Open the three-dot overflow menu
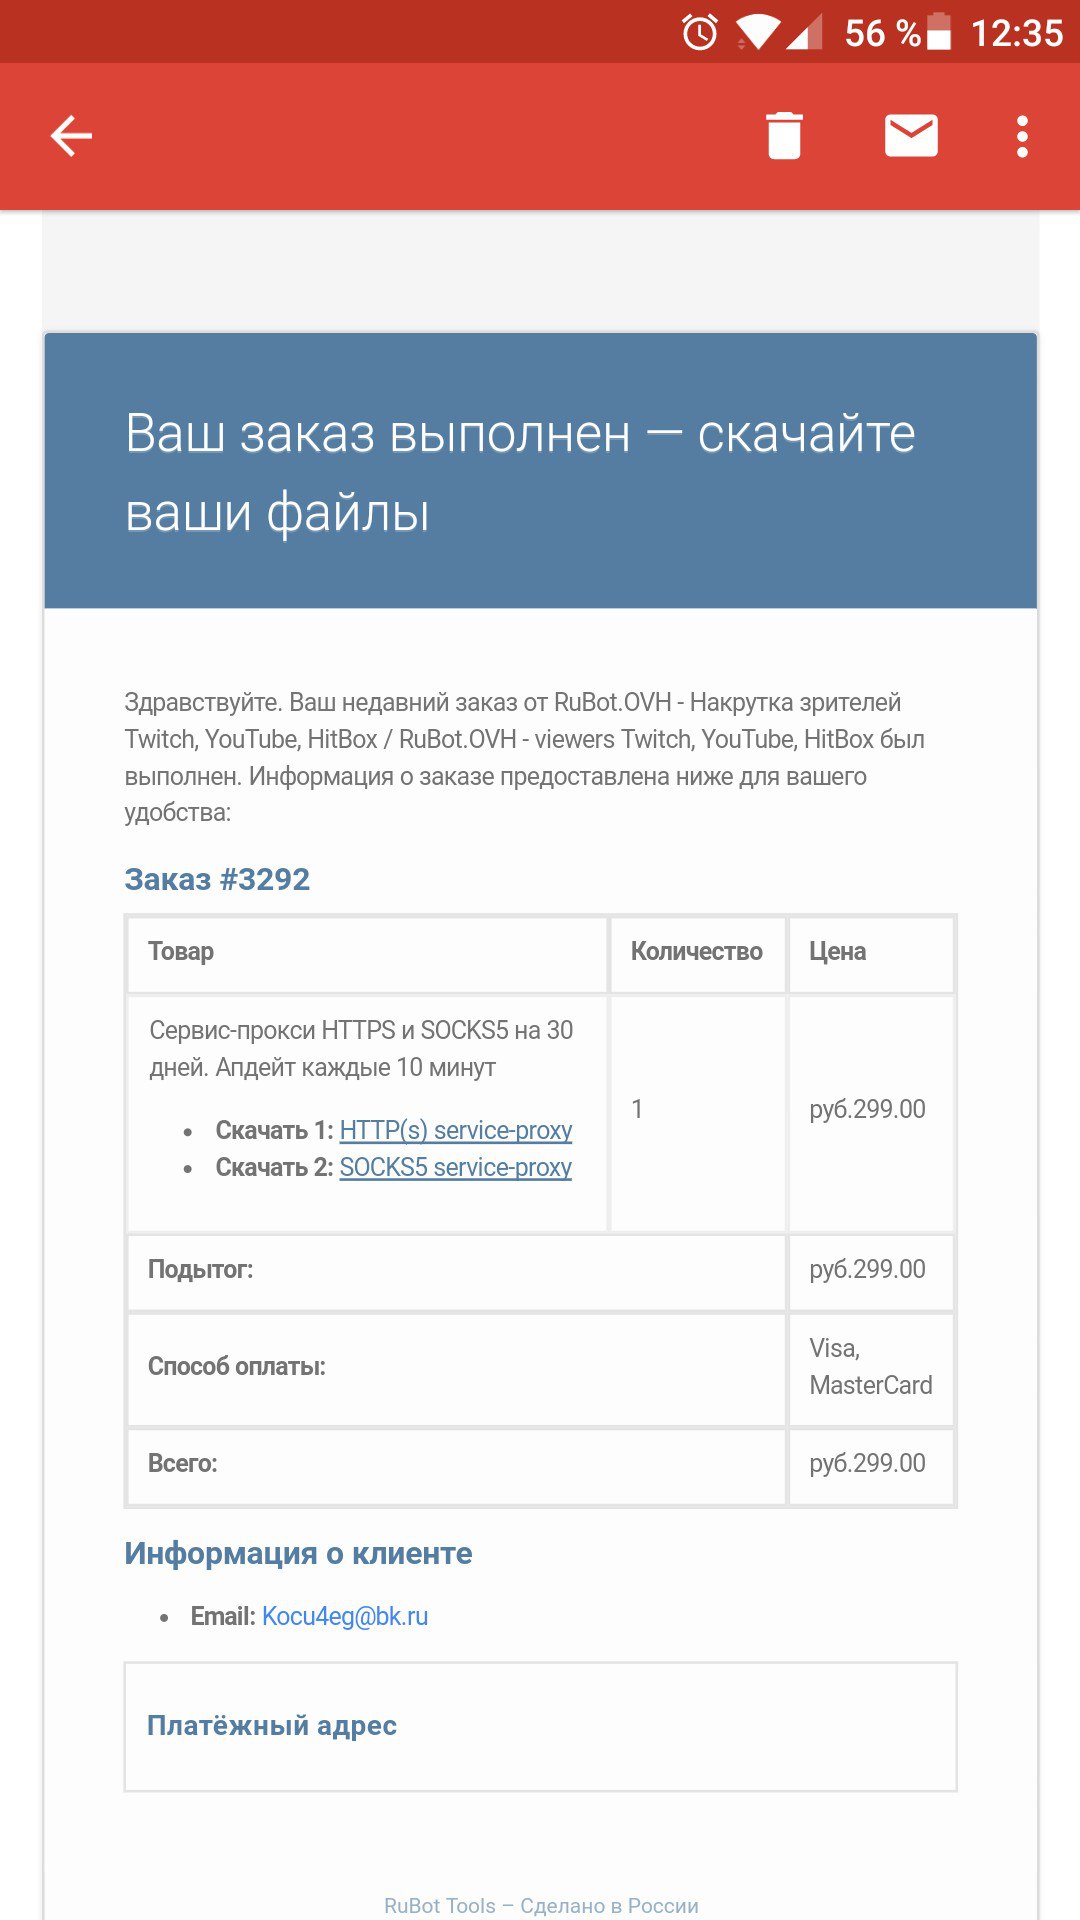1080x1920 pixels. point(1022,136)
